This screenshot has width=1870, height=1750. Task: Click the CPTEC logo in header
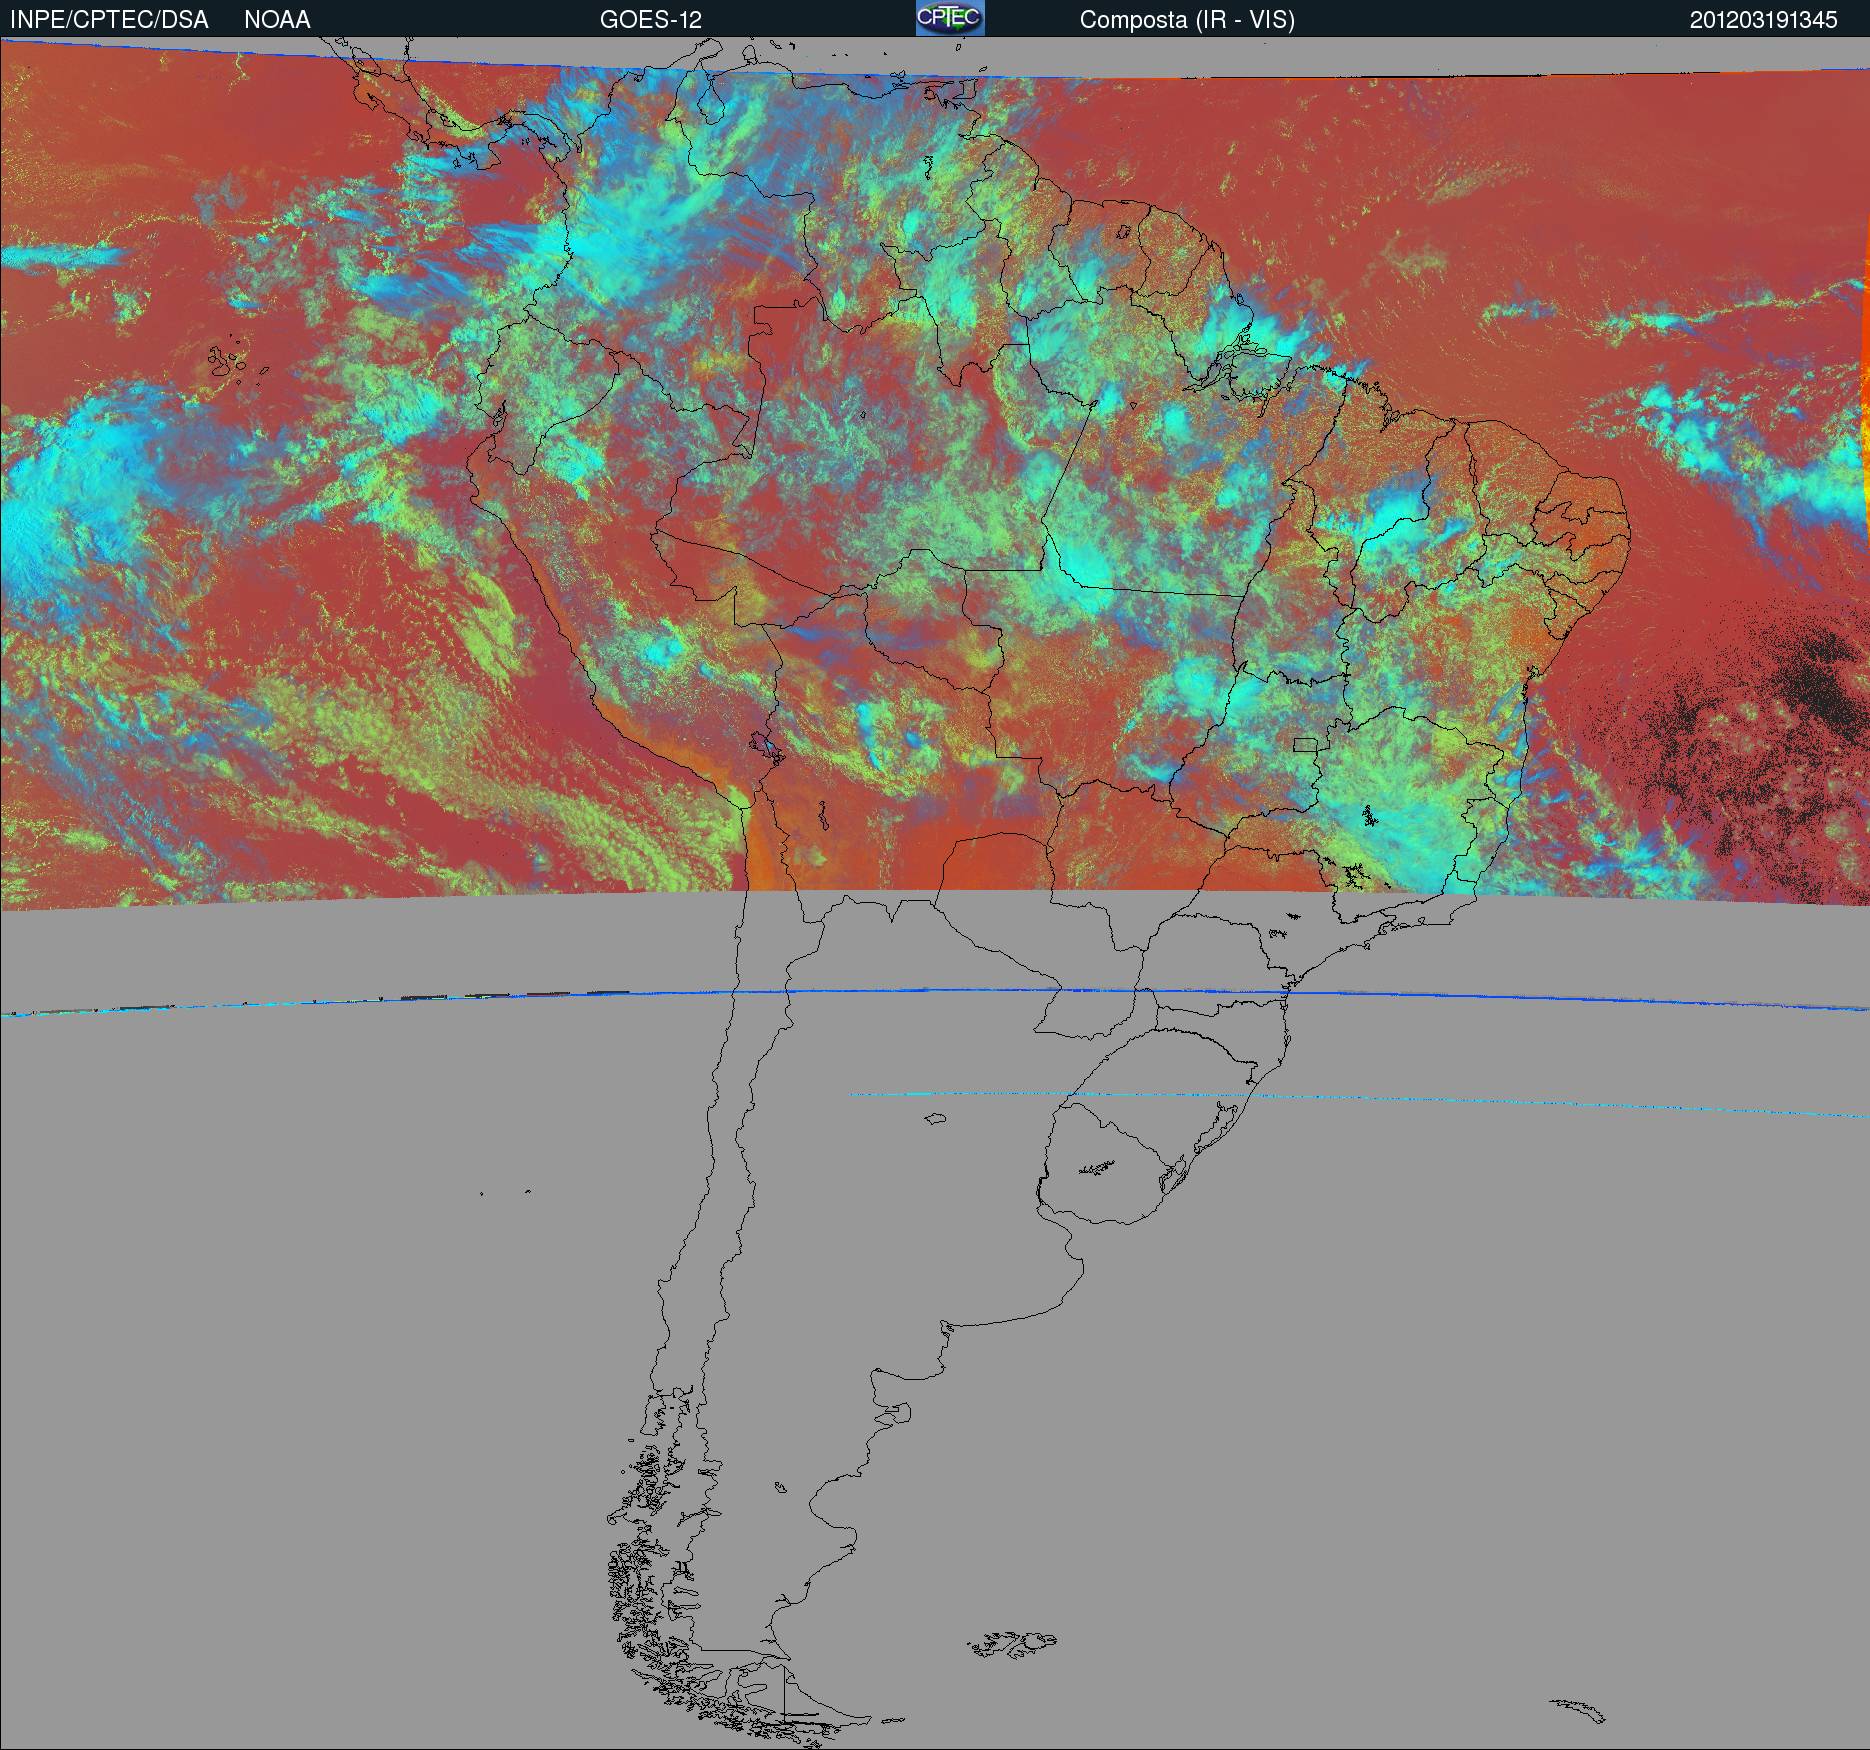click(x=950, y=18)
